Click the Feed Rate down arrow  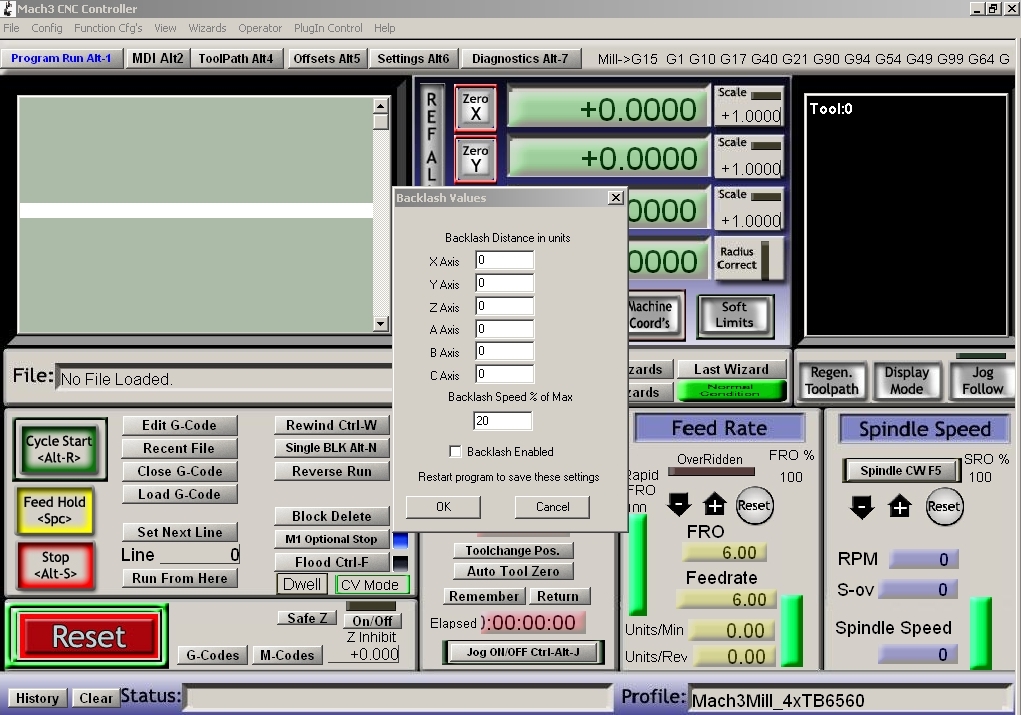click(x=679, y=505)
